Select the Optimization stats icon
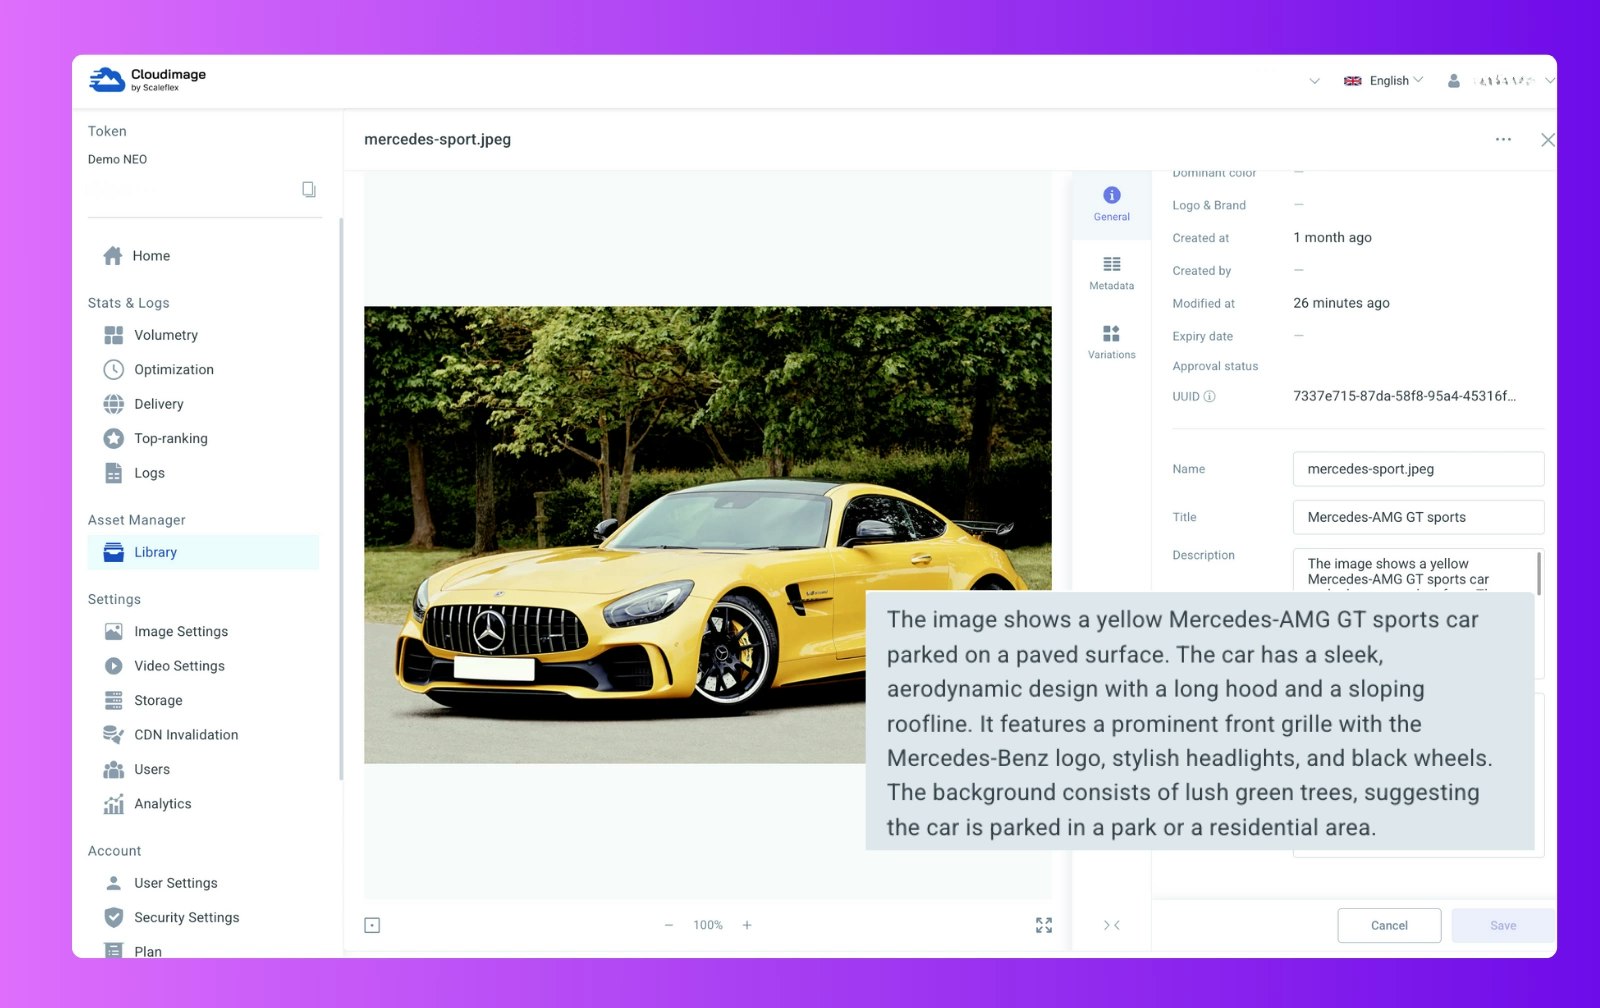 click(173, 369)
